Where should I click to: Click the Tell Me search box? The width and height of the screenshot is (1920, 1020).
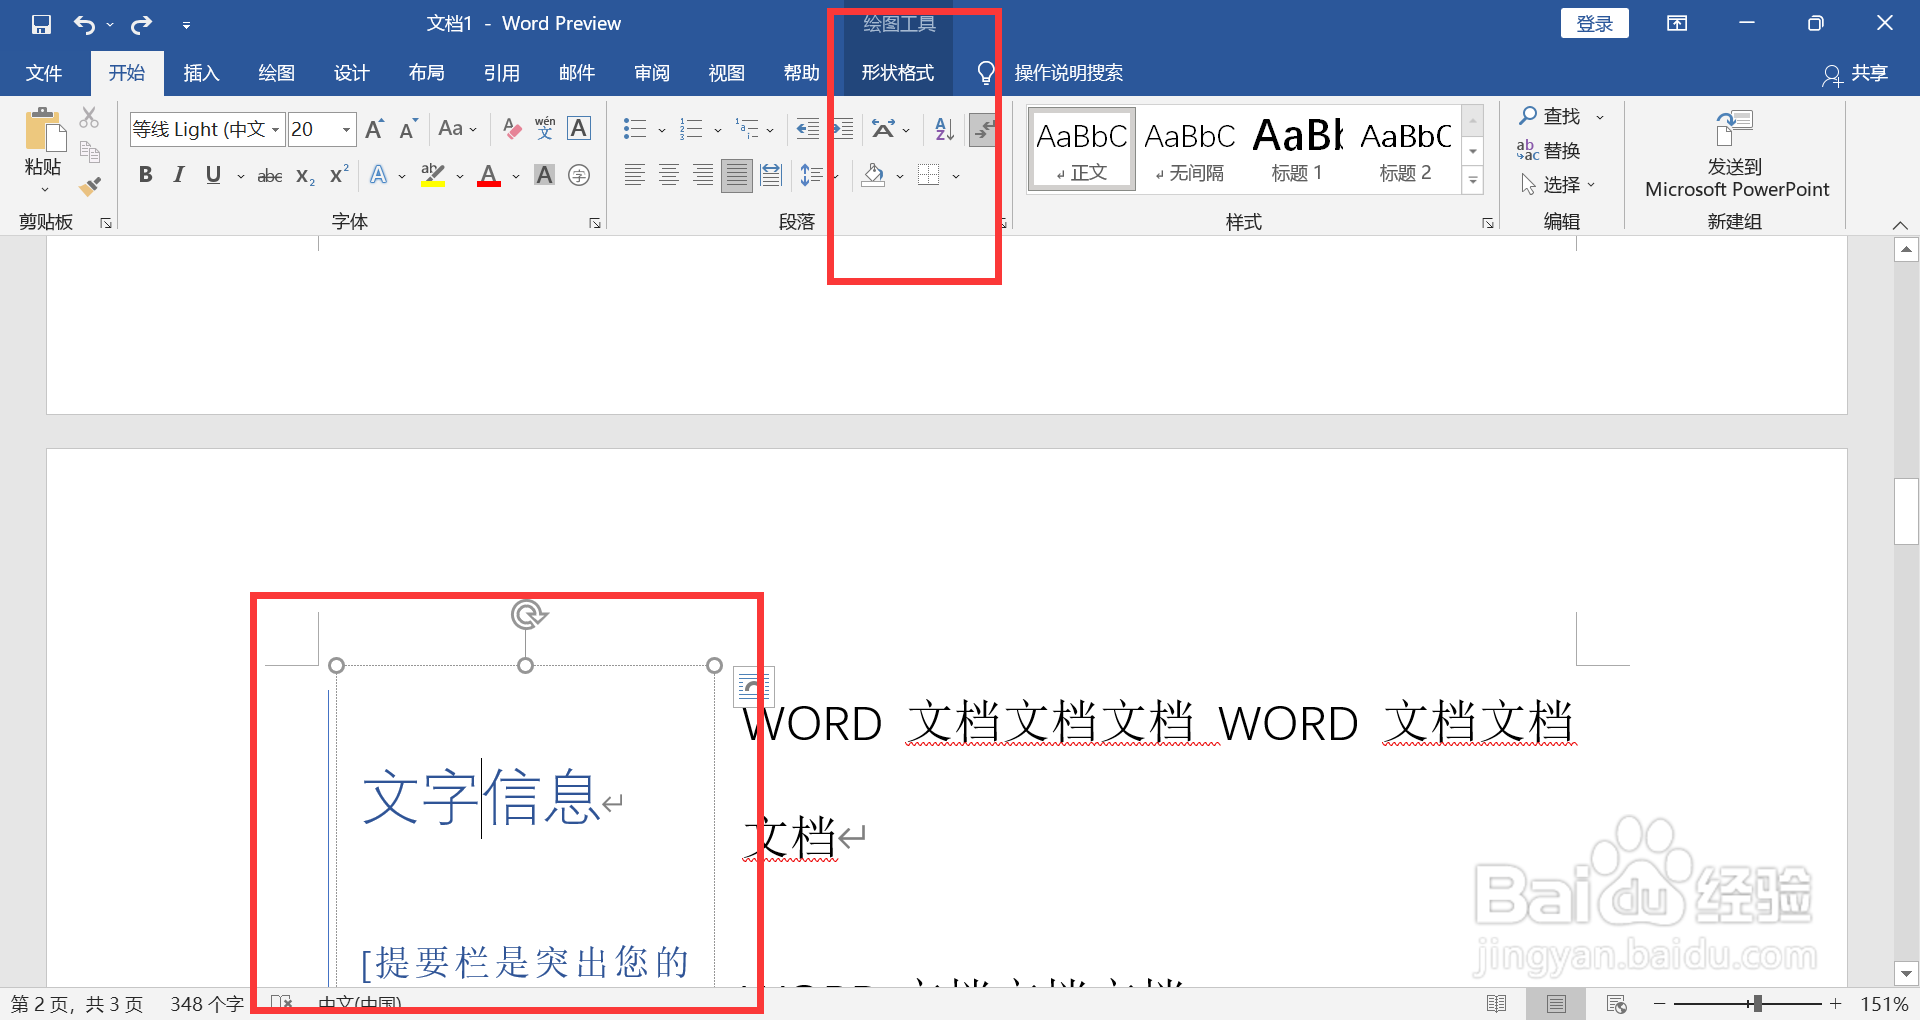(1068, 73)
